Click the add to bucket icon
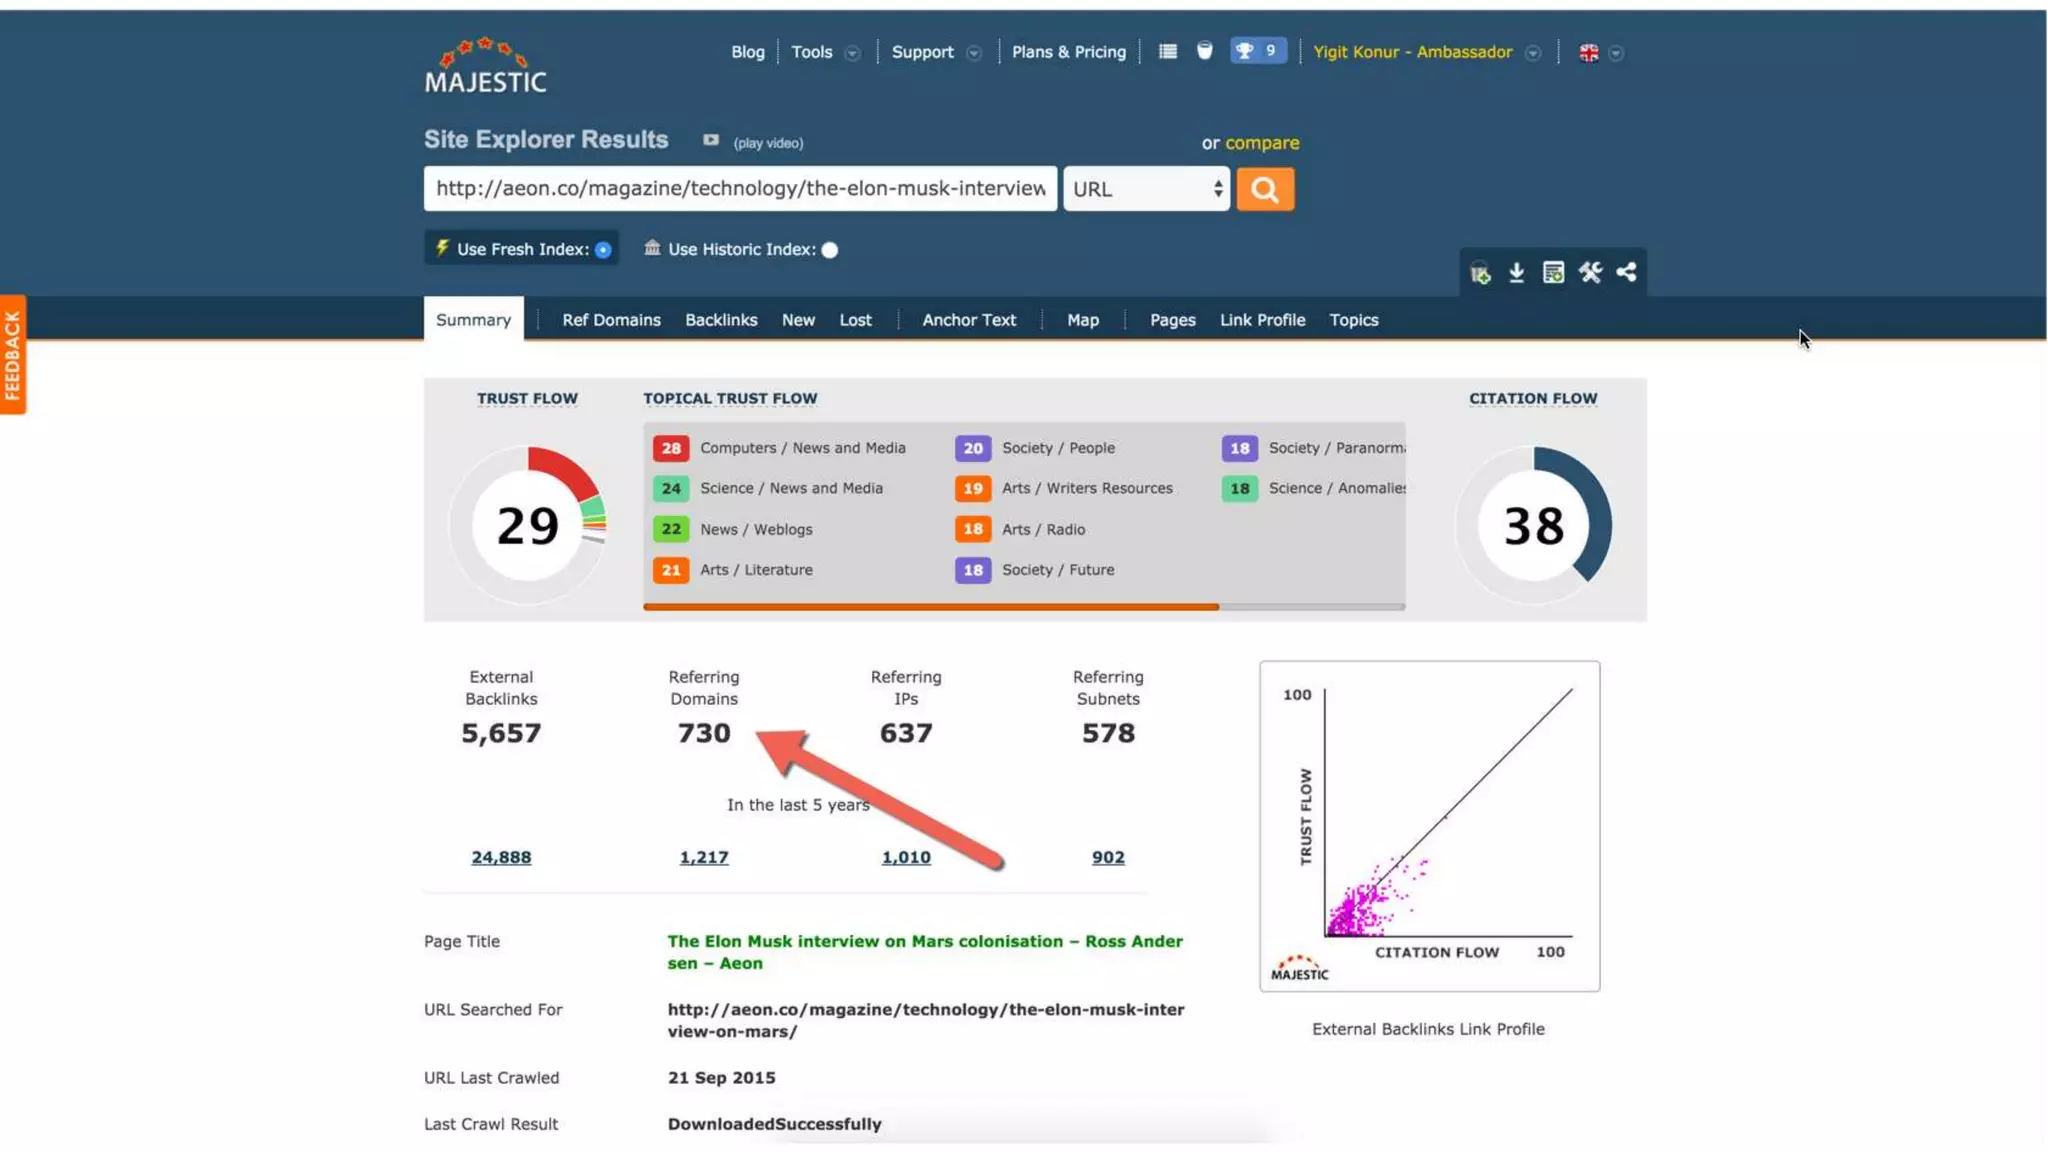 (x=1480, y=273)
